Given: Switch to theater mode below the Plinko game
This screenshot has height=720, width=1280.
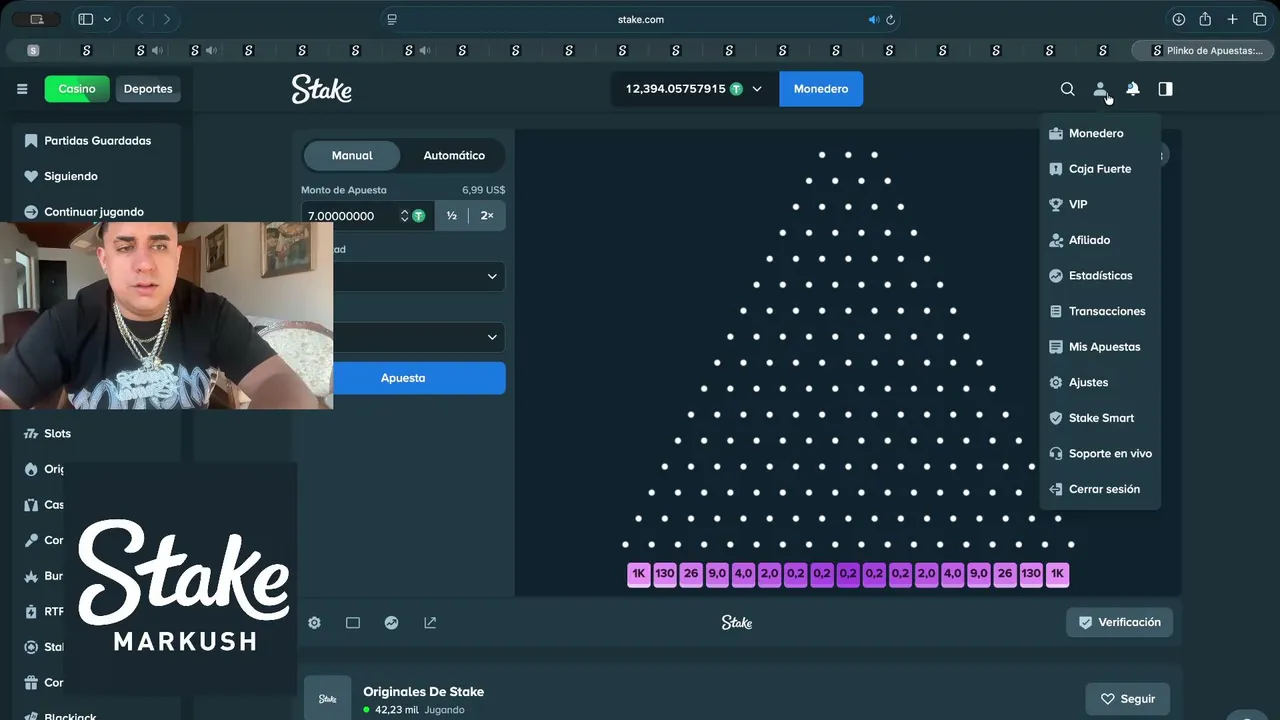Looking at the screenshot, I should tap(353, 622).
